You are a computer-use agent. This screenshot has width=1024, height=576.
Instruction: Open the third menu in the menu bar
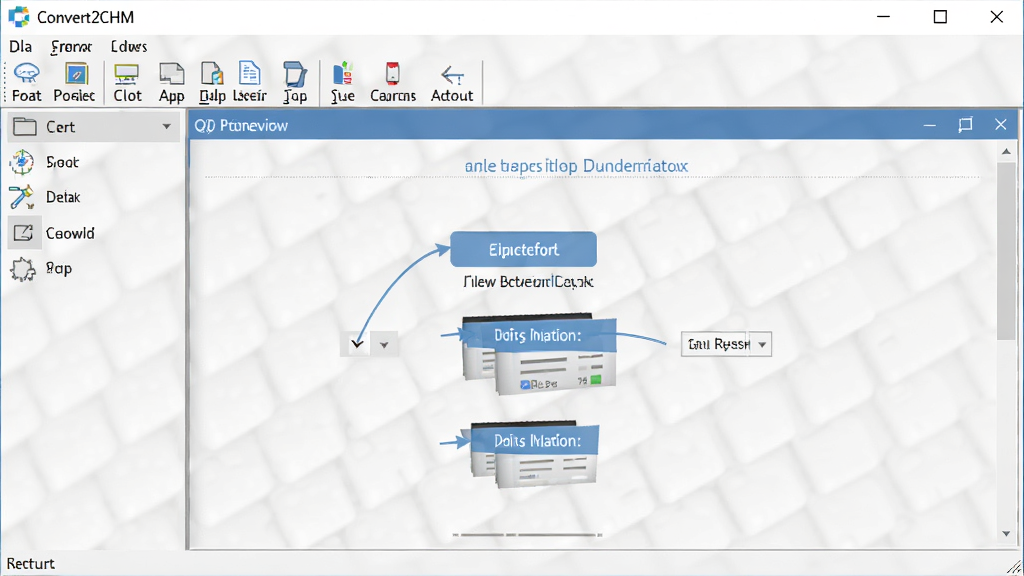(x=129, y=46)
